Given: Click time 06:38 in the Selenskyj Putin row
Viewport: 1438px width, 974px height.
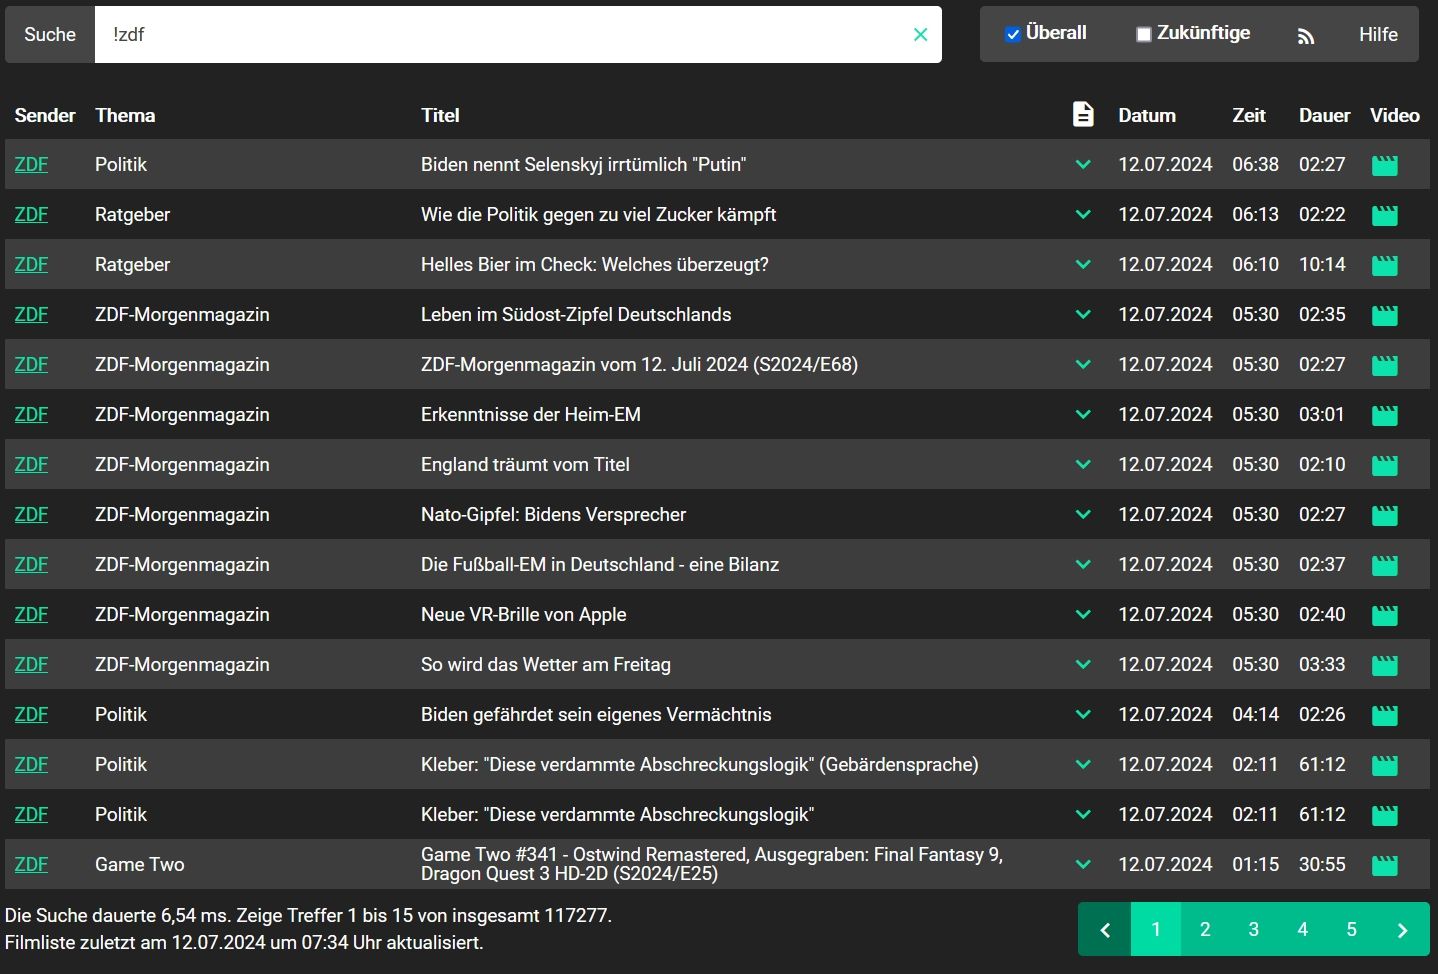Looking at the screenshot, I should (x=1255, y=164).
